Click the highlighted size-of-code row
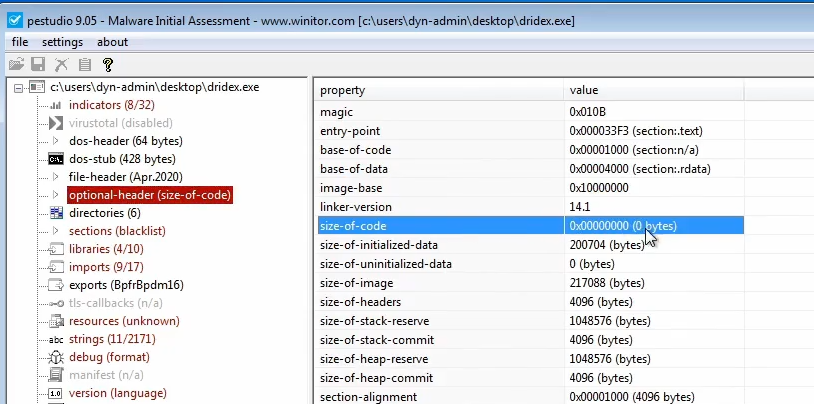 [x=530, y=226]
